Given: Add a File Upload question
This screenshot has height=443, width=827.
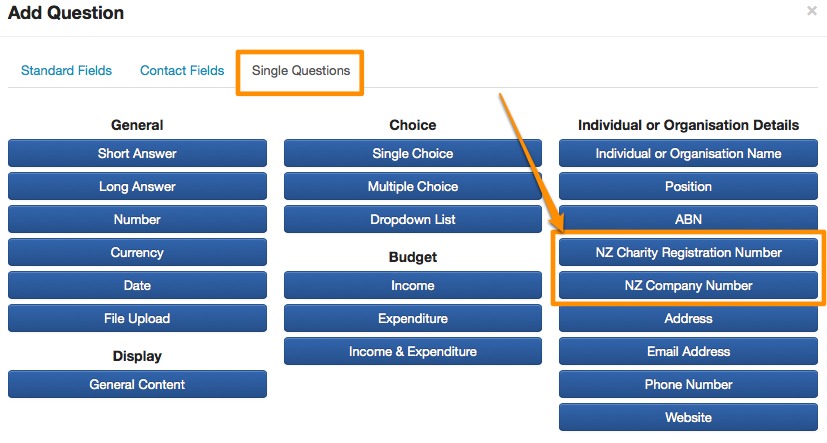Looking at the screenshot, I should 137,319.
